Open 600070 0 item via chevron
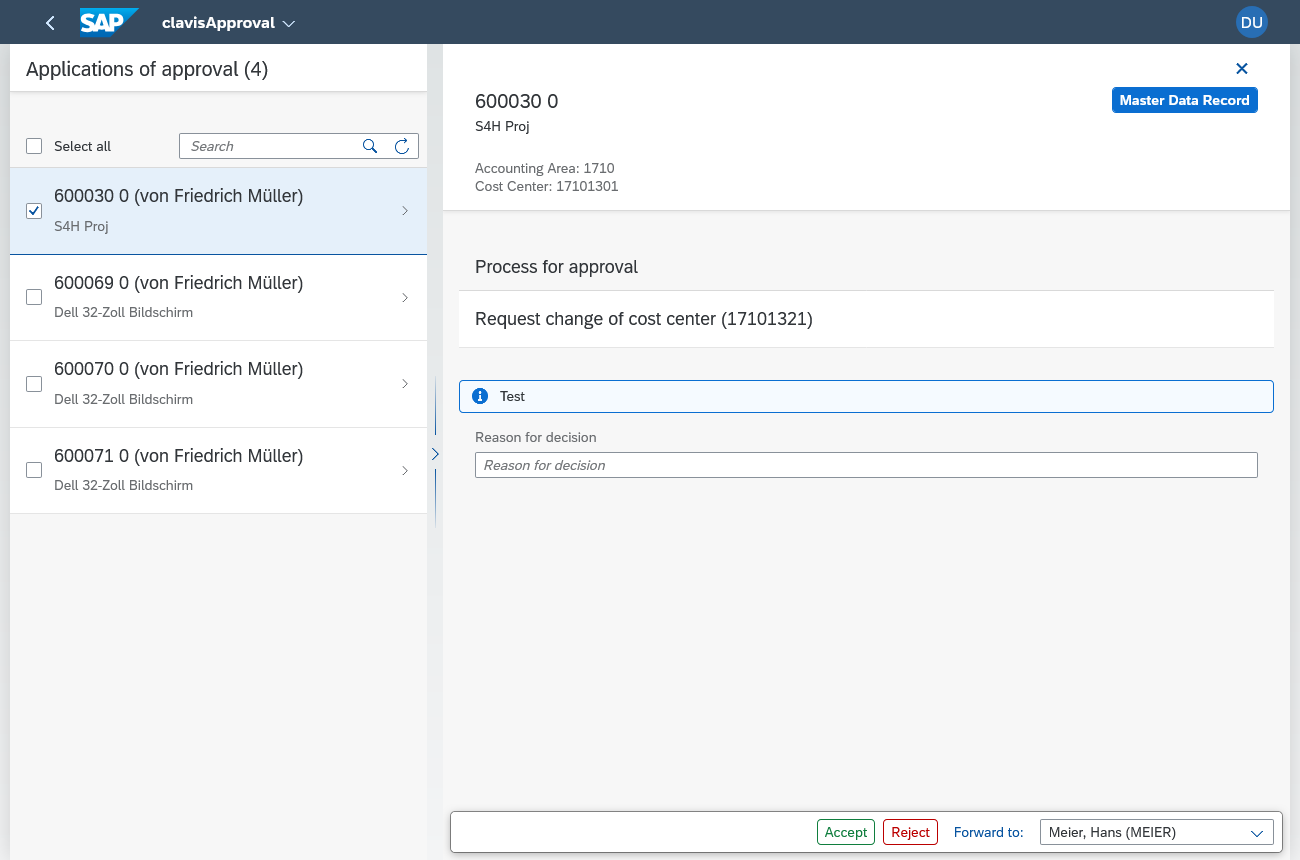The height and width of the screenshot is (860, 1300). pyautogui.click(x=404, y=384)
